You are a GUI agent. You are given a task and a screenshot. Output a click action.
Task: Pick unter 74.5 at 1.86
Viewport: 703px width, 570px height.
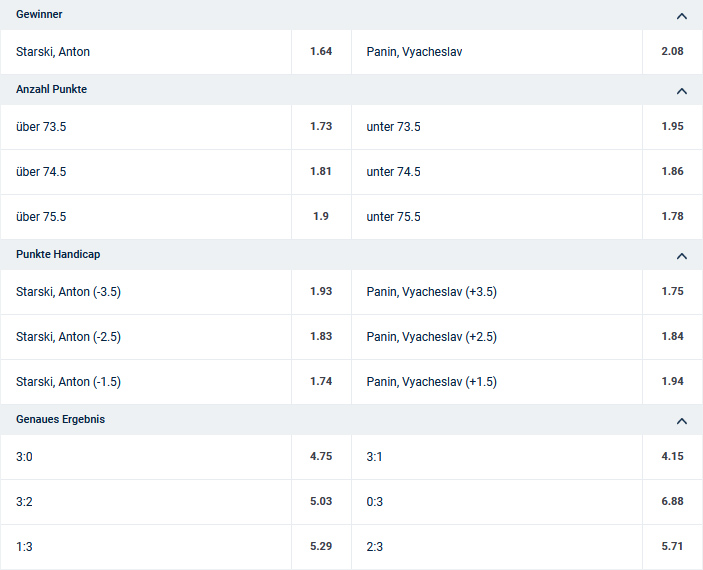coord(672,172)
